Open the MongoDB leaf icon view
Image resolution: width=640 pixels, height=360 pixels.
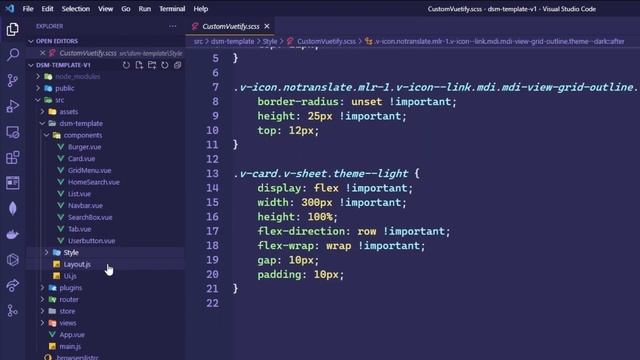pyautogui.click(x=13, y=209)
